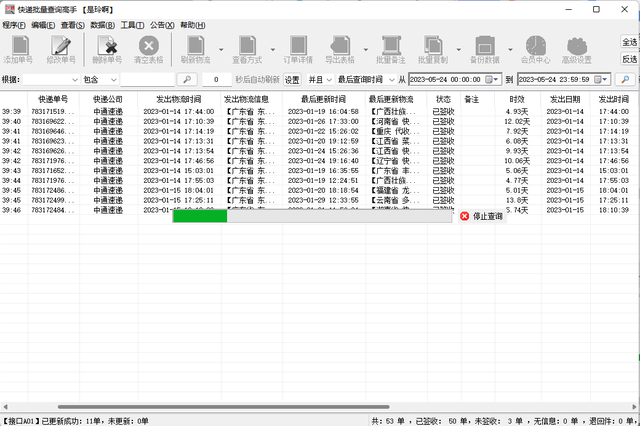Viewport: 640px width, 426px height.
Task: Click the cell 【云南省 多...
Action: click(395, 200)
